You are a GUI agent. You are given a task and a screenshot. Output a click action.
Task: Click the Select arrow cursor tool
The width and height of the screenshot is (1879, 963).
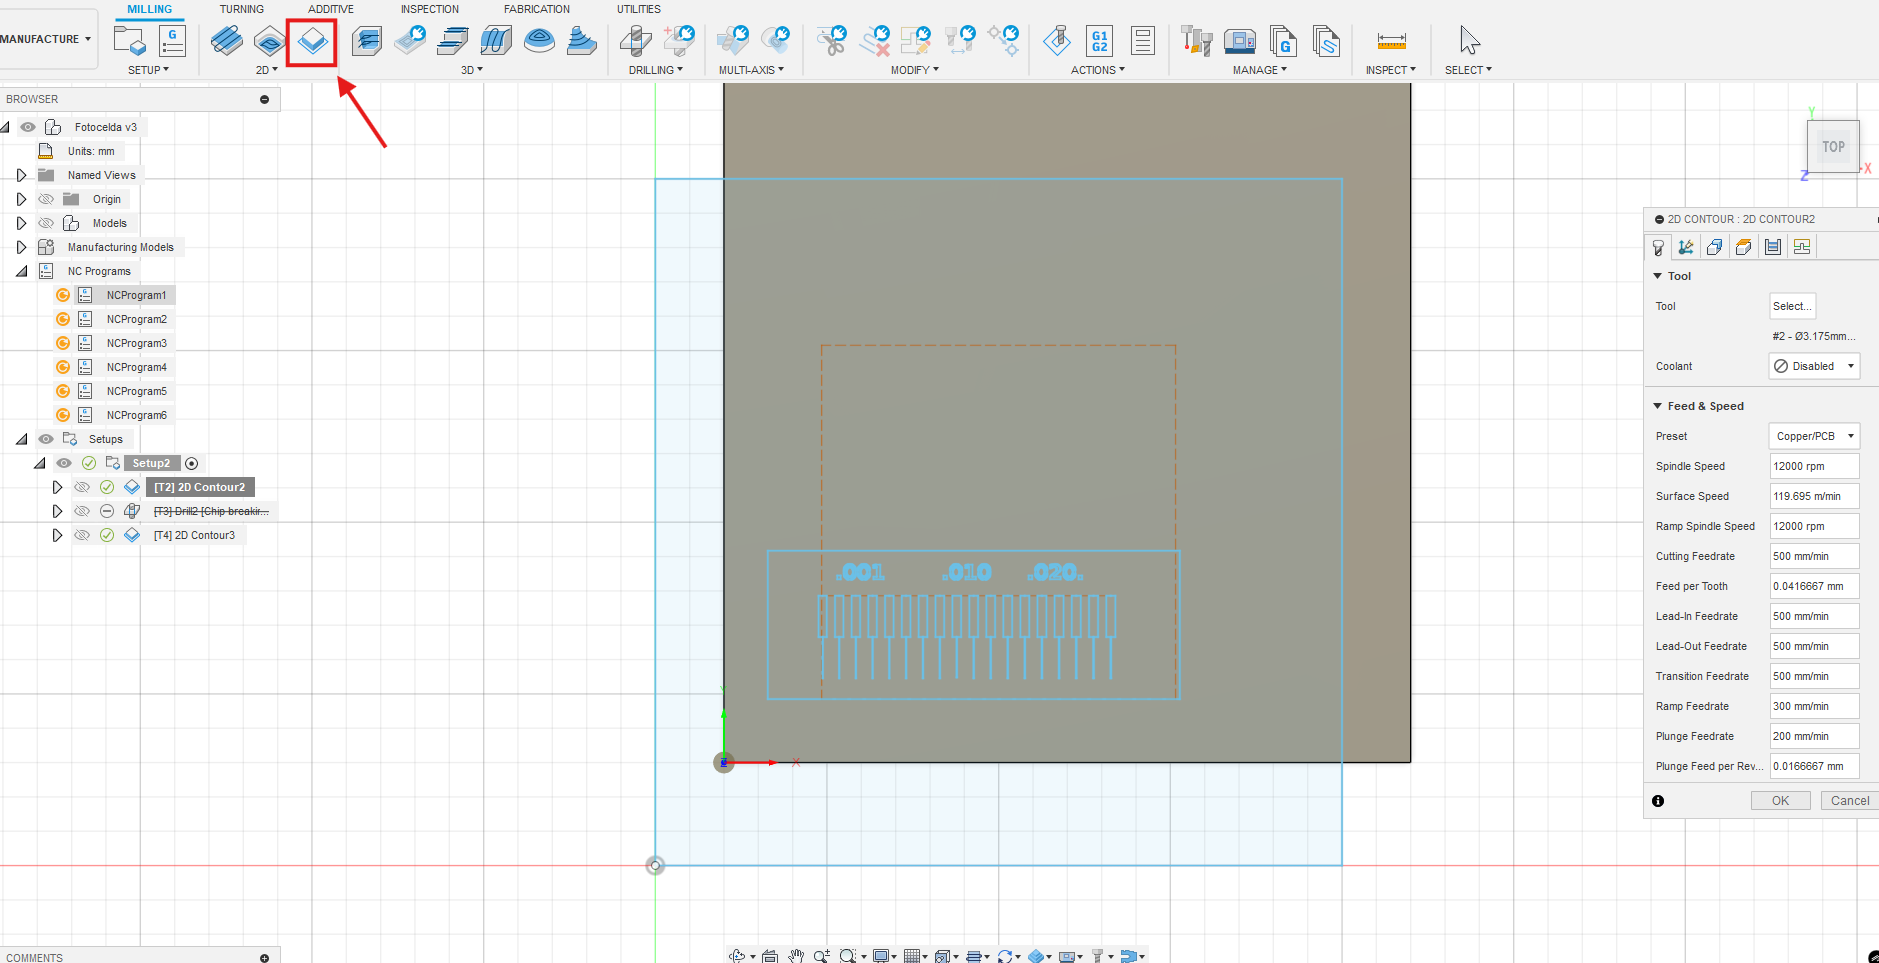tap(1468, 41)
